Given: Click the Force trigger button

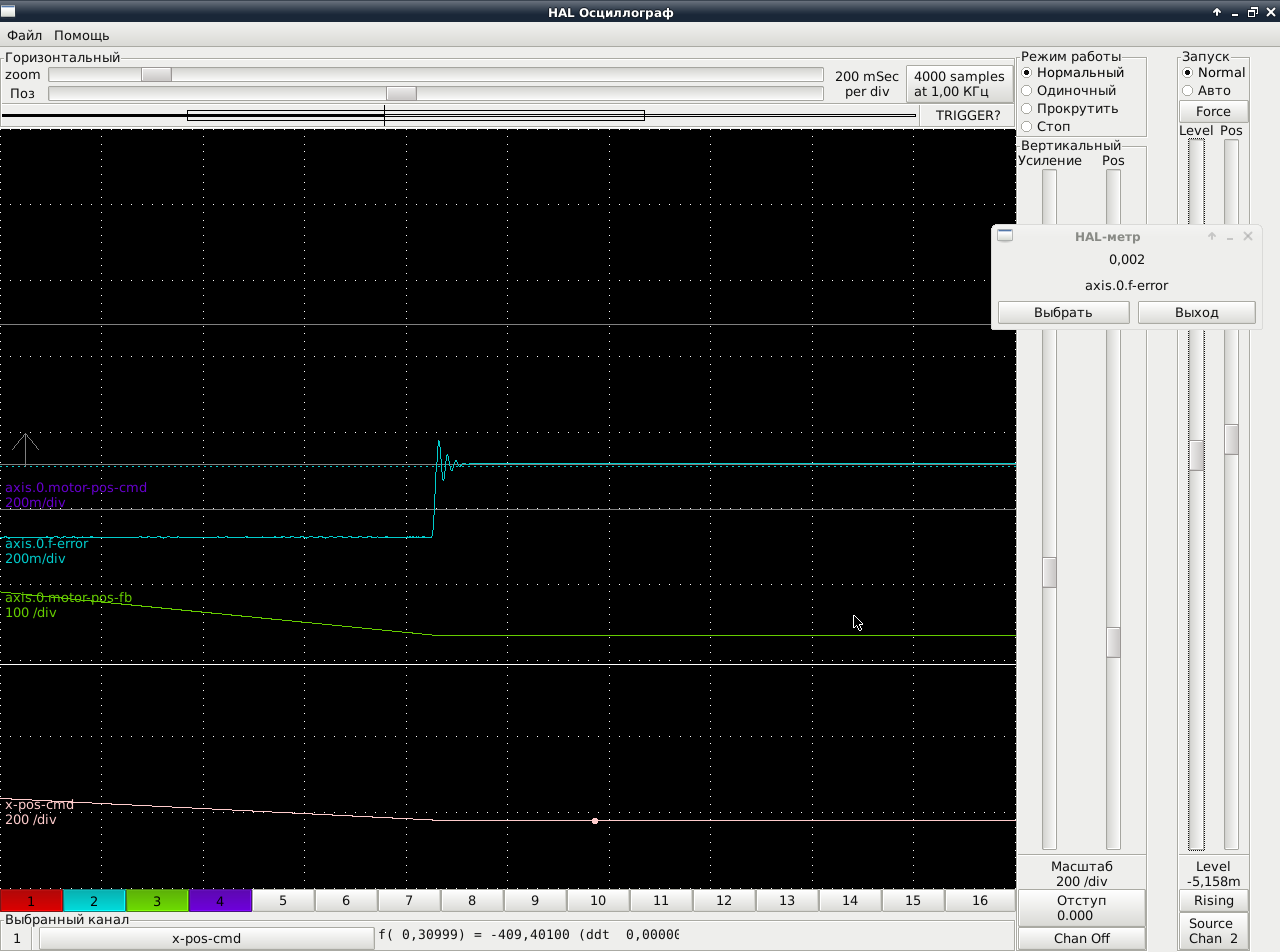Looking at the screenshot, I should point(1213,111).
